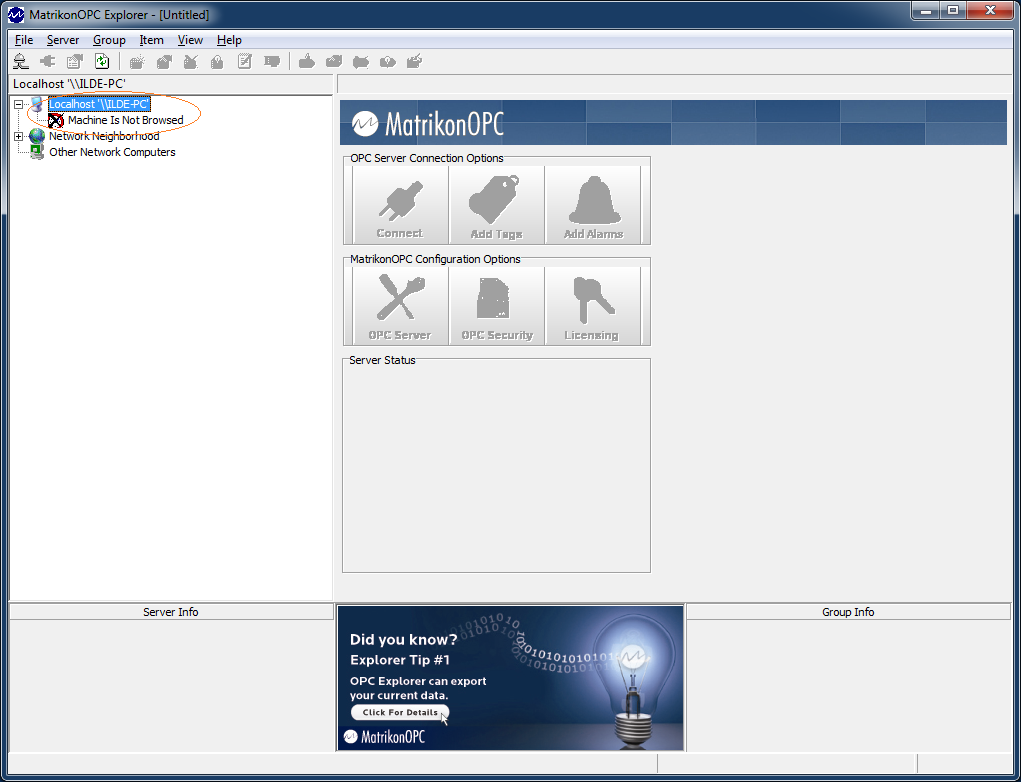
Task: Click the green refresh arrows toolbar icon
Action: pyautogui.click(x=102, y=61)
